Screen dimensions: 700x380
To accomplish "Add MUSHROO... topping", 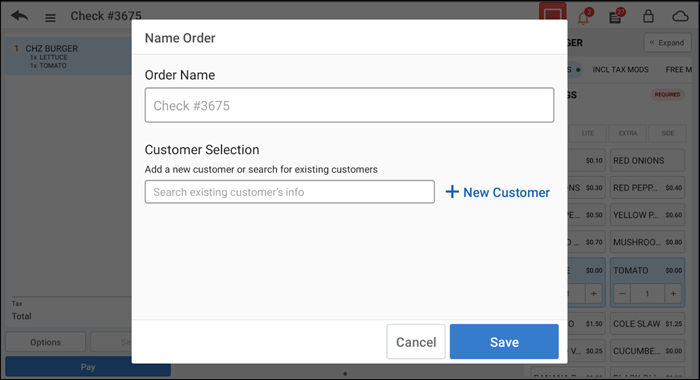I will point(647,242).
